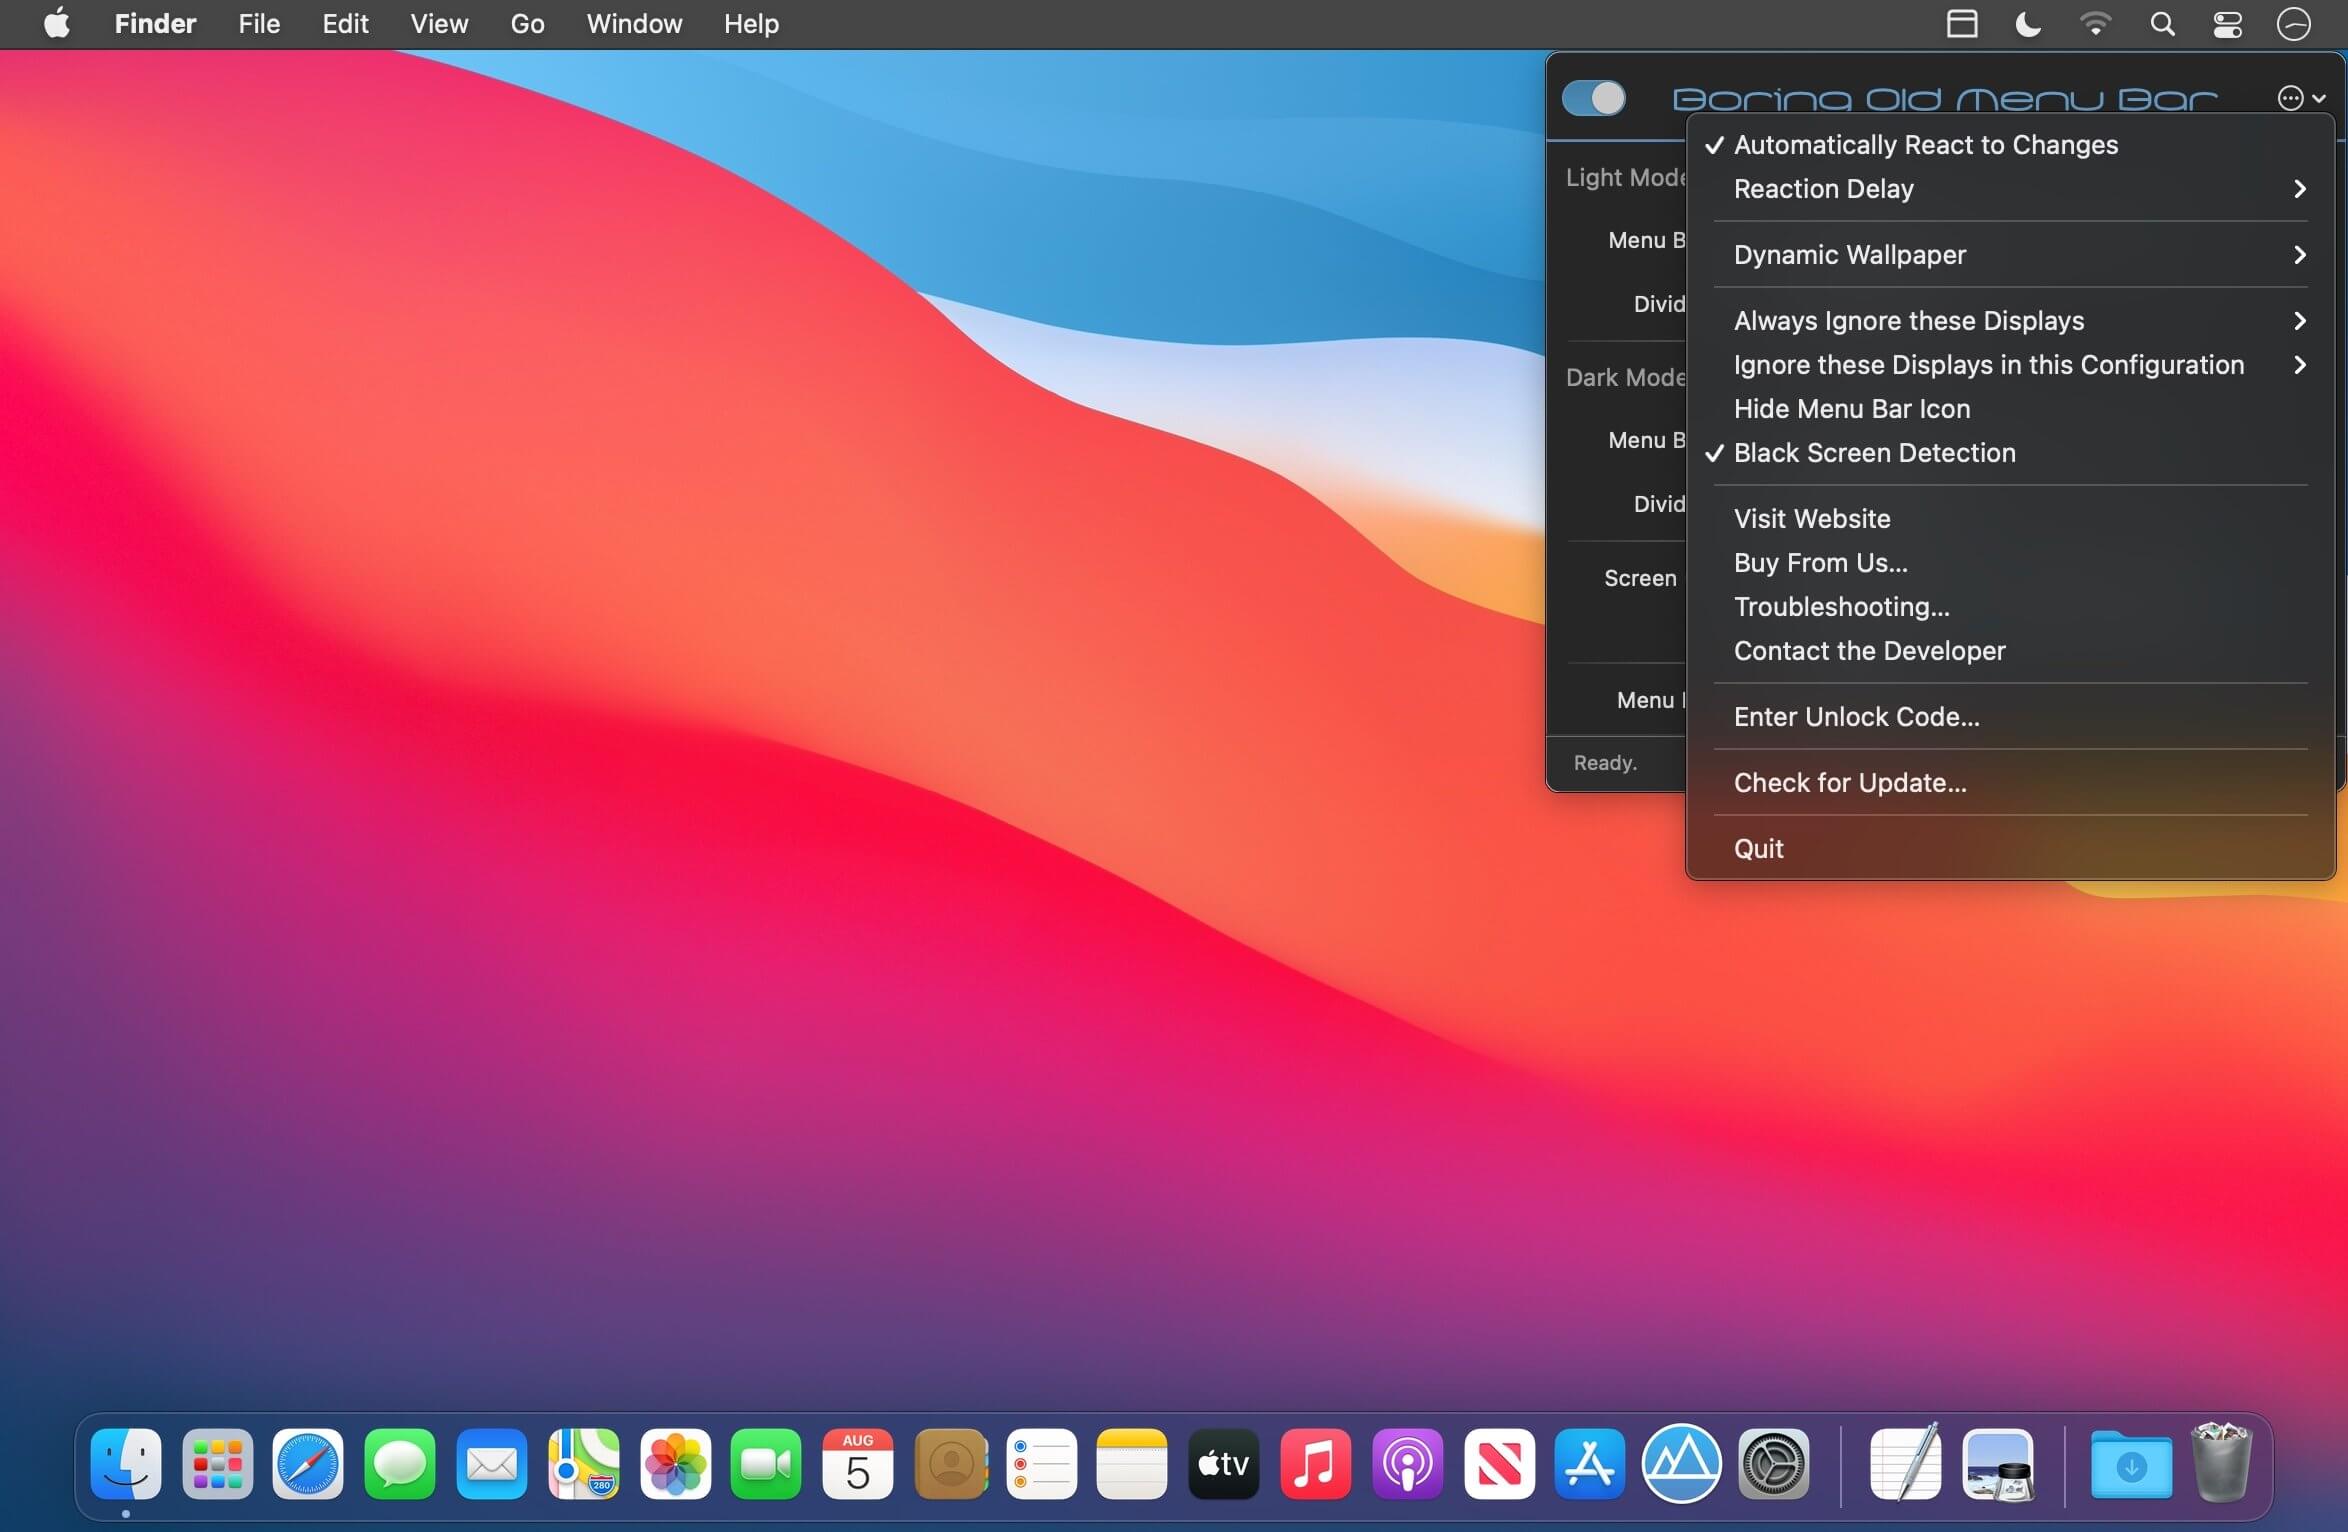Launch FaceTime from the Dock
This screenshot has height=1532, width=2348.
(x=766, y=1464)
